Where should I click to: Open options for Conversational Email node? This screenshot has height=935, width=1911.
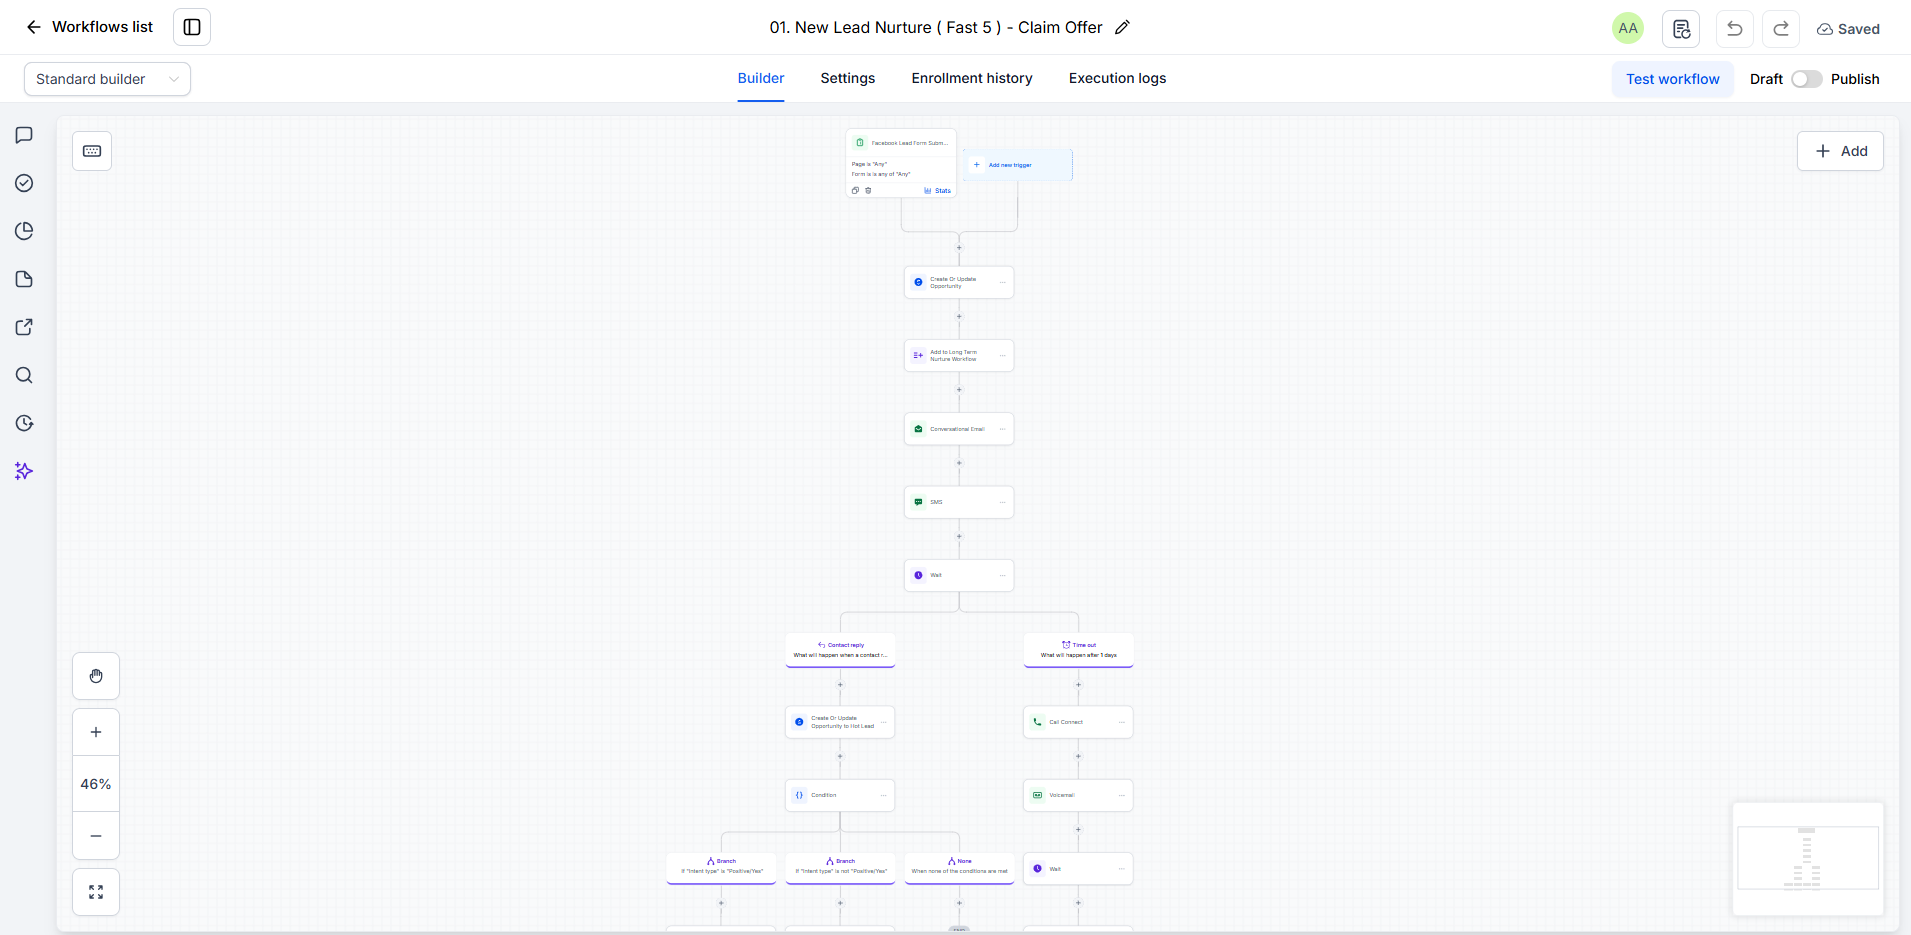coord(1003,429)
